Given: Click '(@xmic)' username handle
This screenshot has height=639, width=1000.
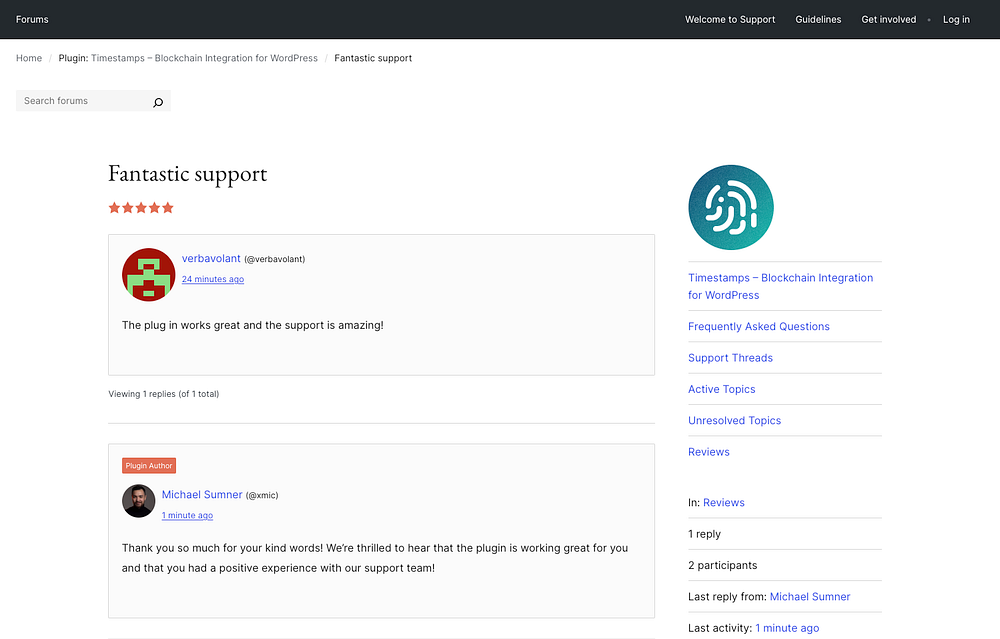Looking at the screenshot, I should (x=262, y=495).
